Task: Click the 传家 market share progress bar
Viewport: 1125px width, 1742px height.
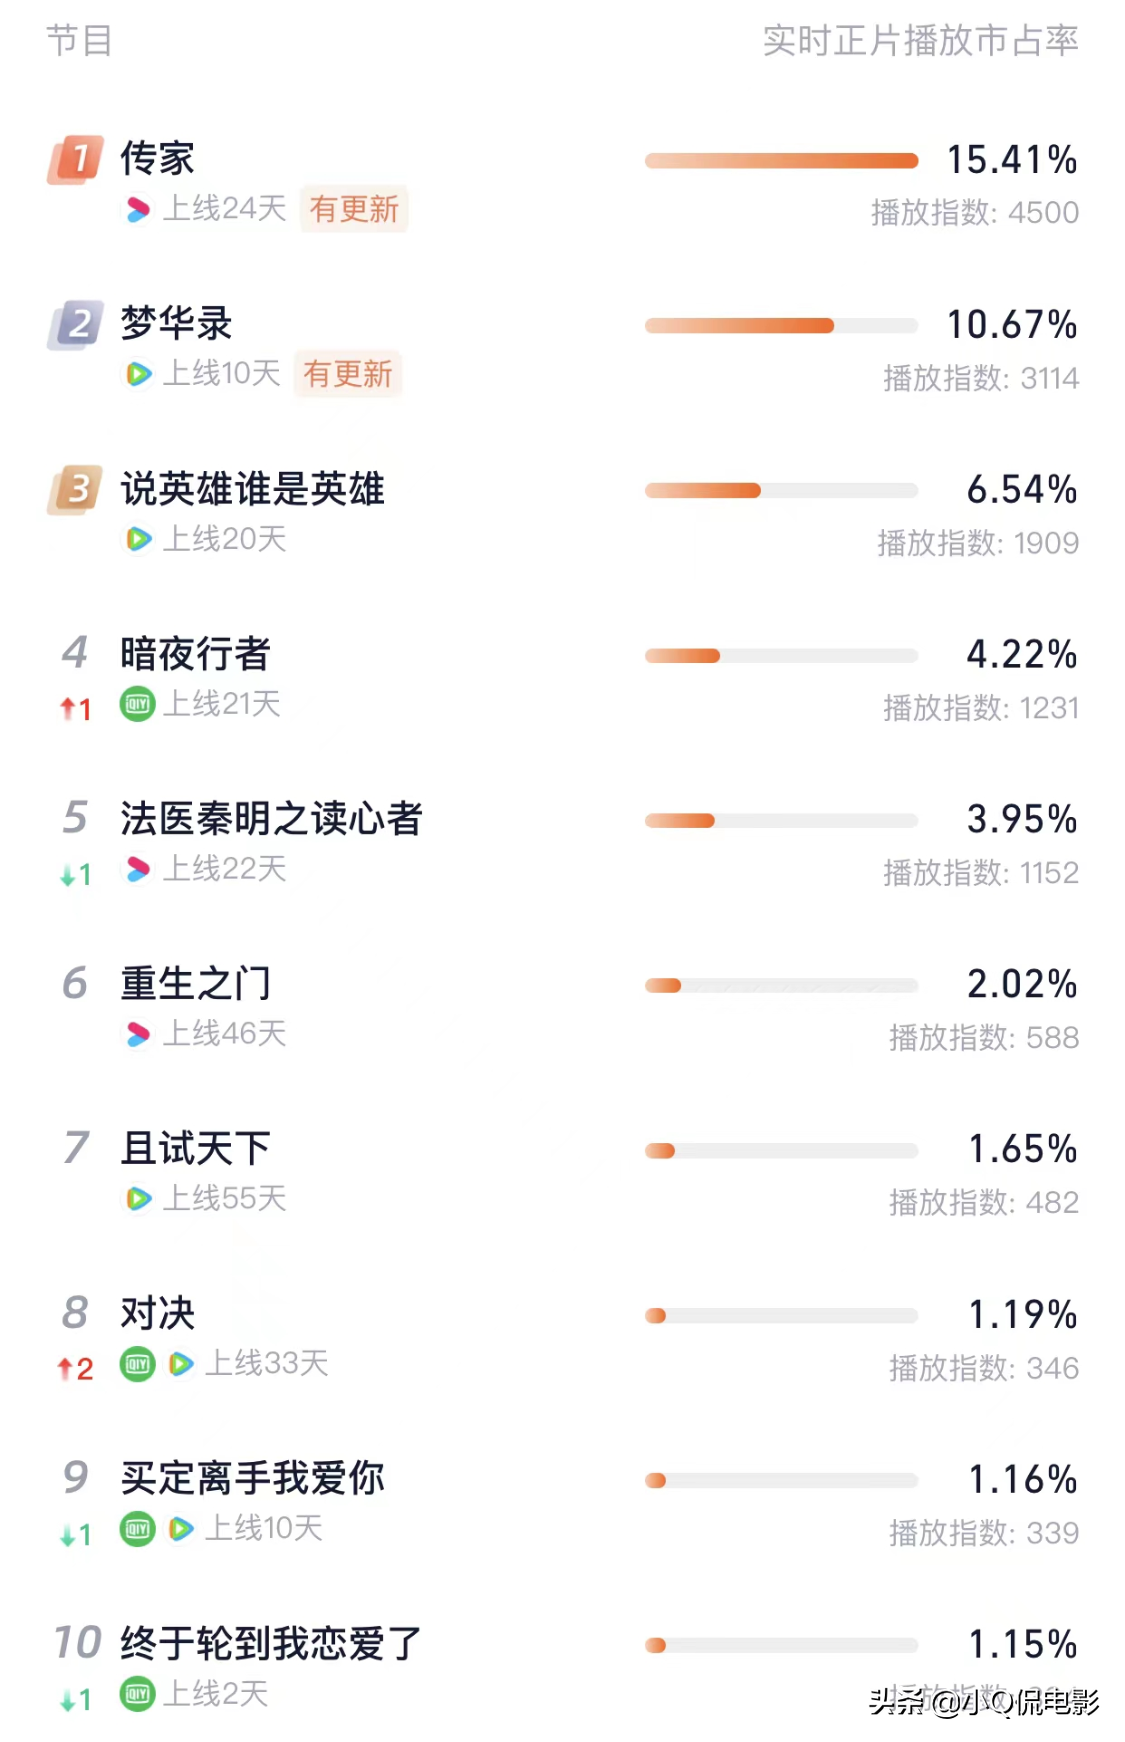Action: tap(781, 161)
